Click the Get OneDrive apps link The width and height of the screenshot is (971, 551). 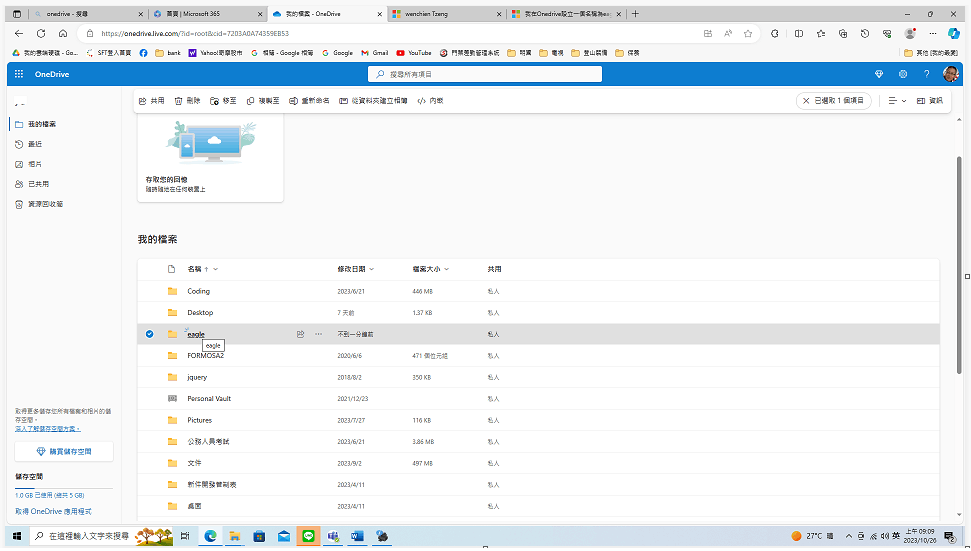click(x=53, y=512)
